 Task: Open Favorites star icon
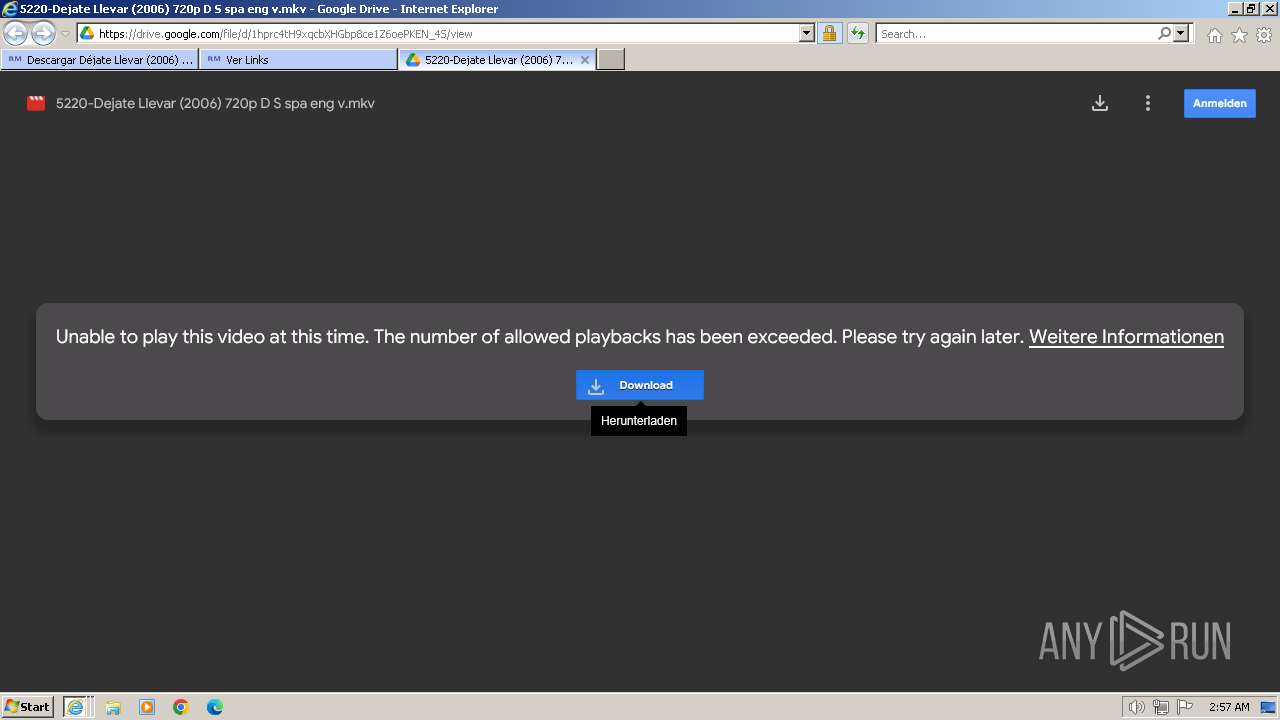tap(1239, 35)
